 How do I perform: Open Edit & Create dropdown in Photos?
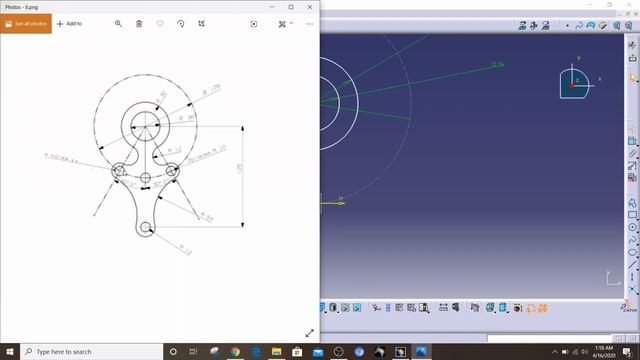tap(285, 24)
